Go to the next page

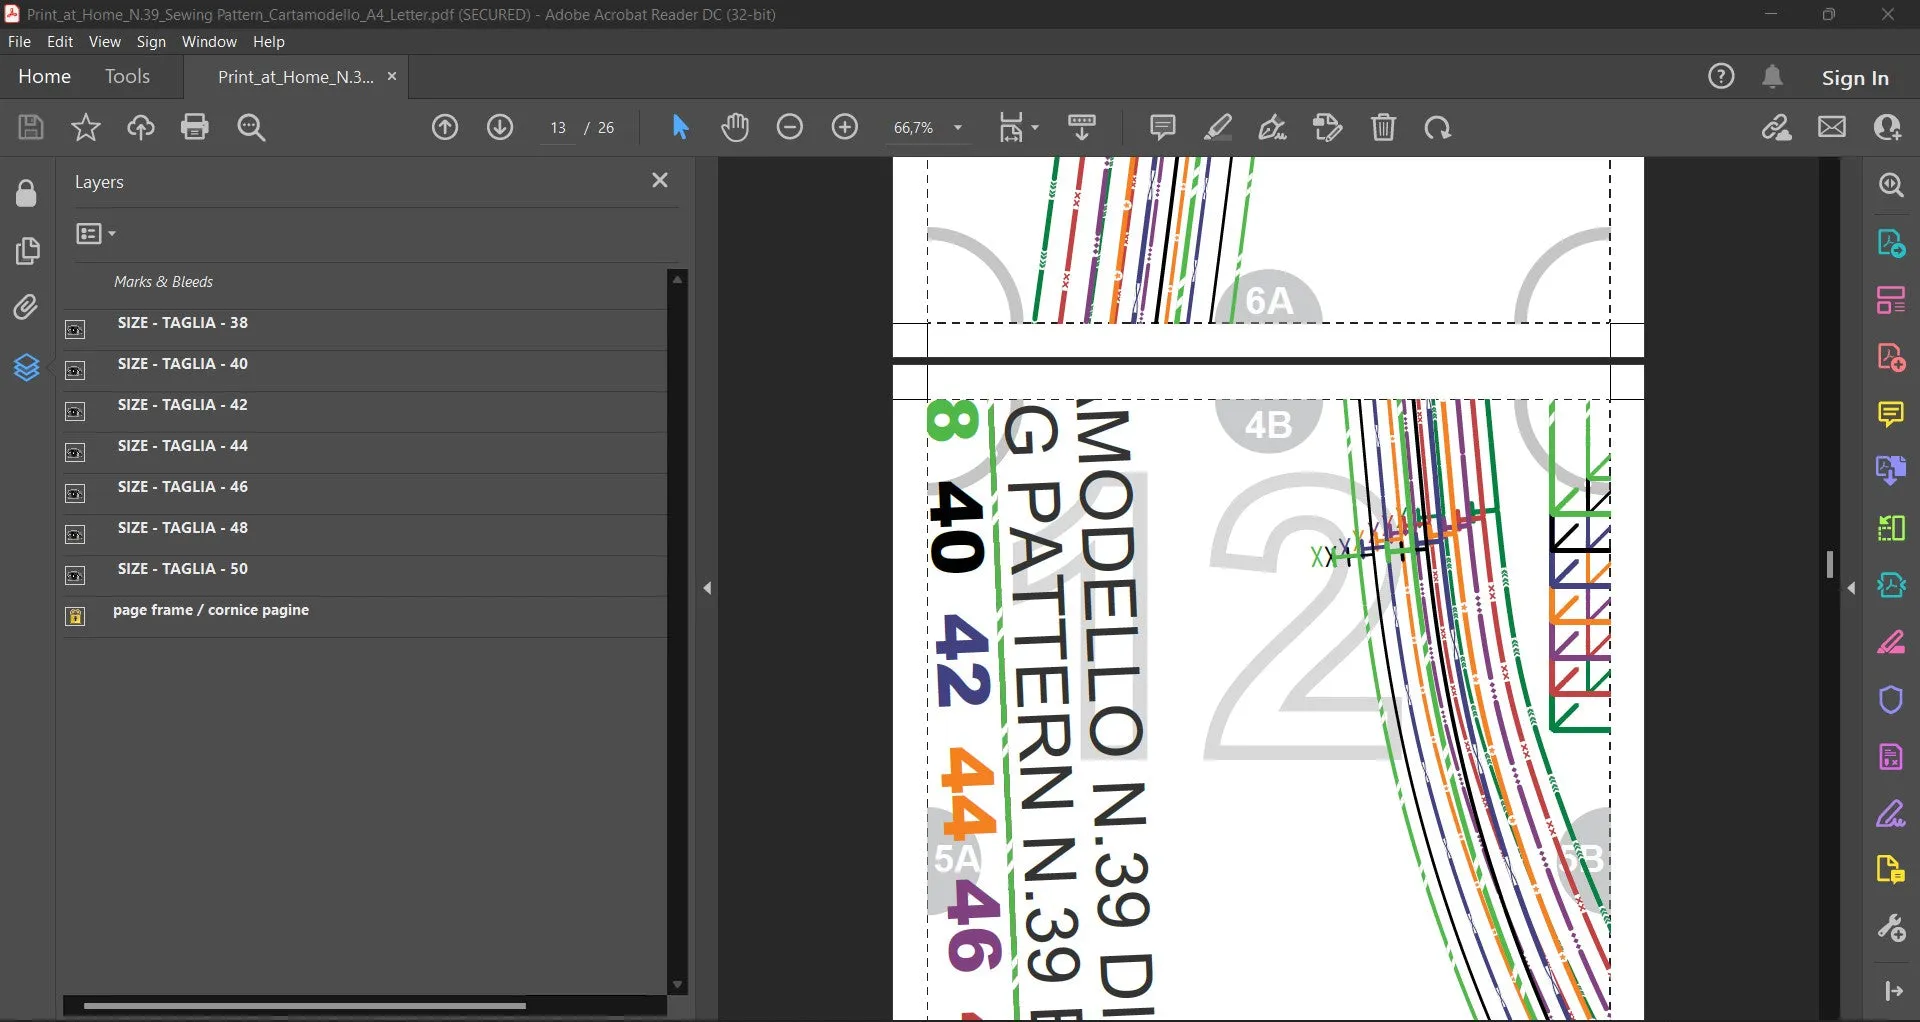[500, 127]
